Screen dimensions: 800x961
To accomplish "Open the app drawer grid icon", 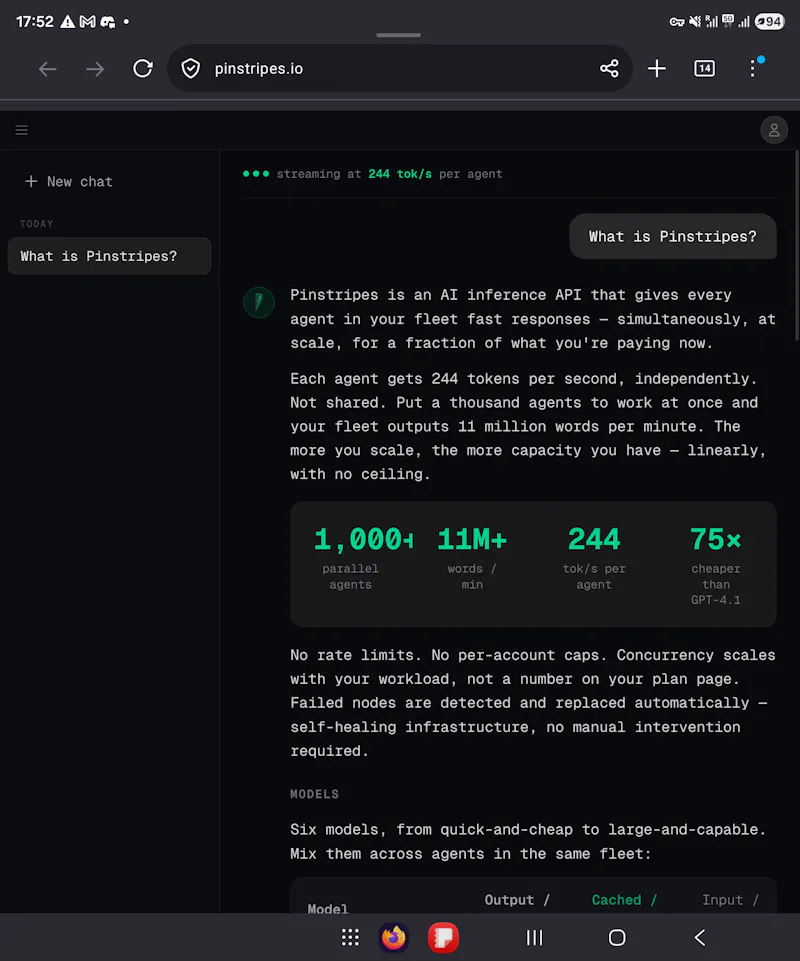I will coord(350,937).
